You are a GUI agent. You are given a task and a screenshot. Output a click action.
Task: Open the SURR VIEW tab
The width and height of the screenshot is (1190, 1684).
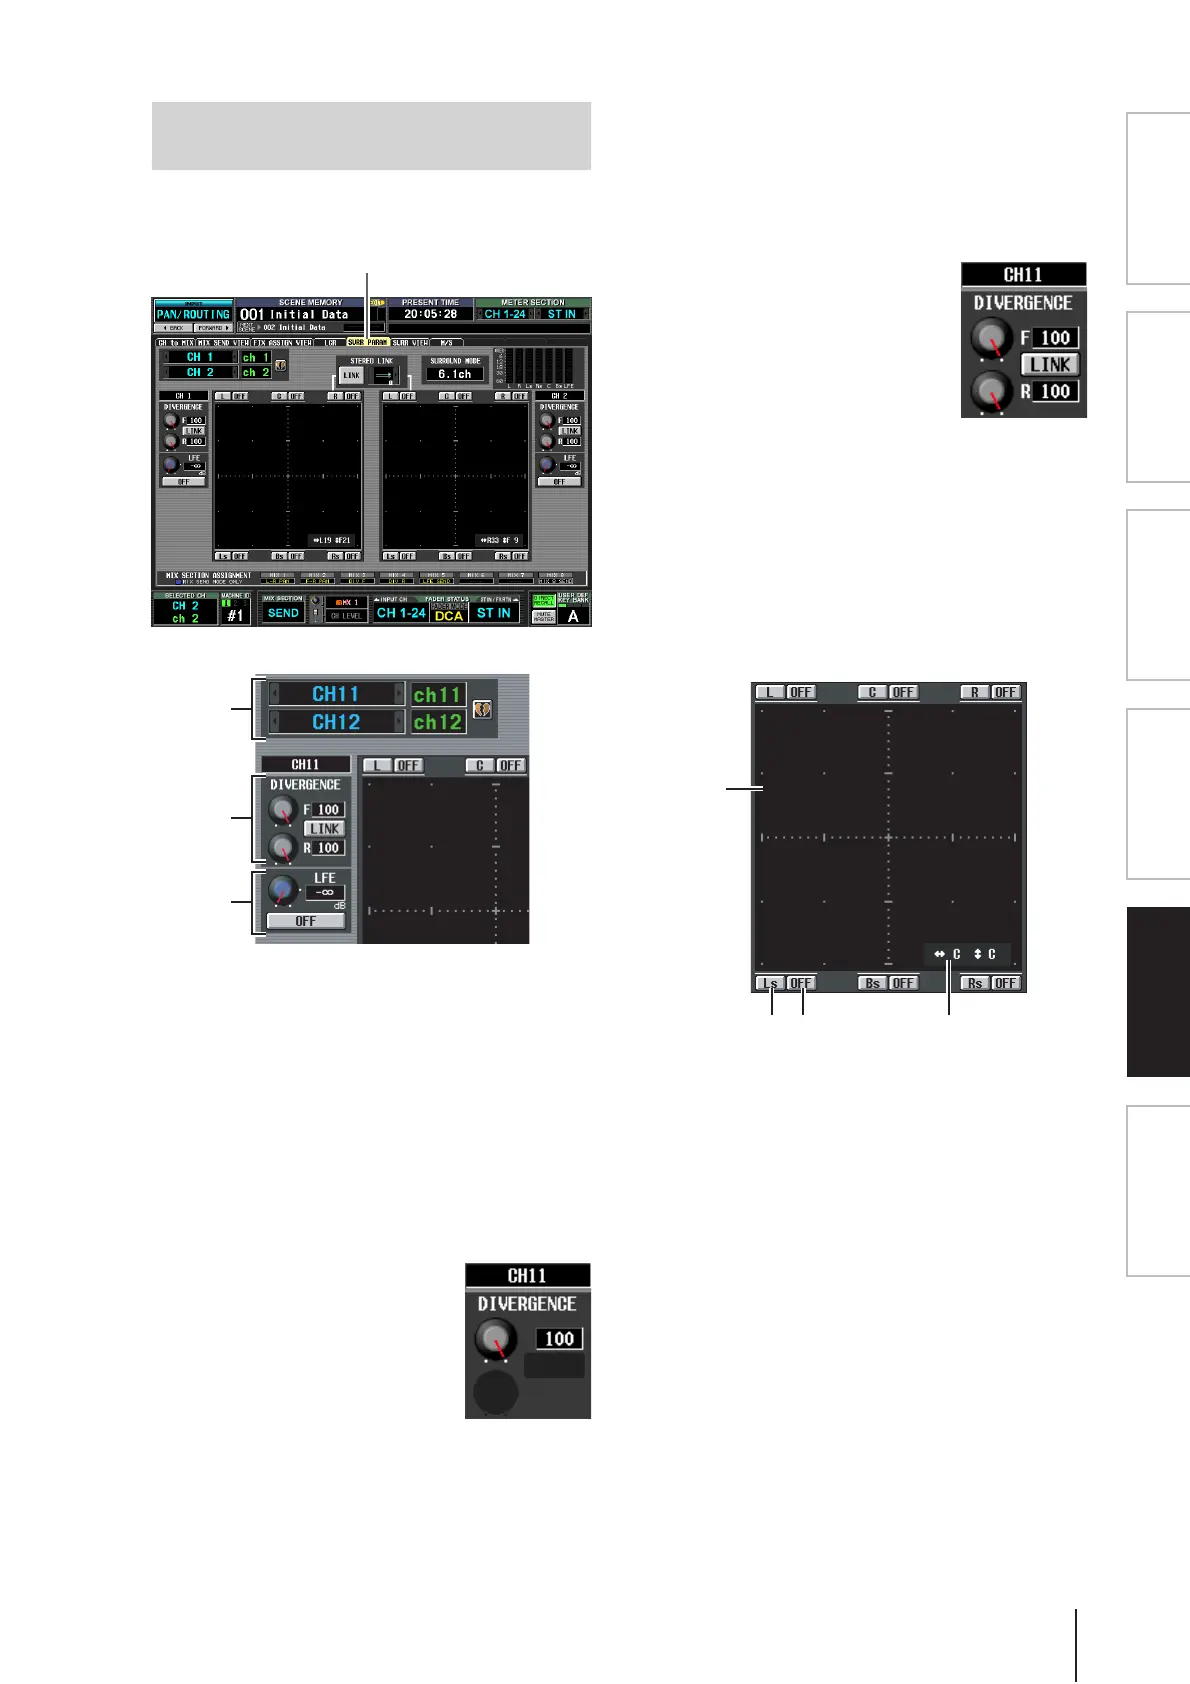point(410,343)
